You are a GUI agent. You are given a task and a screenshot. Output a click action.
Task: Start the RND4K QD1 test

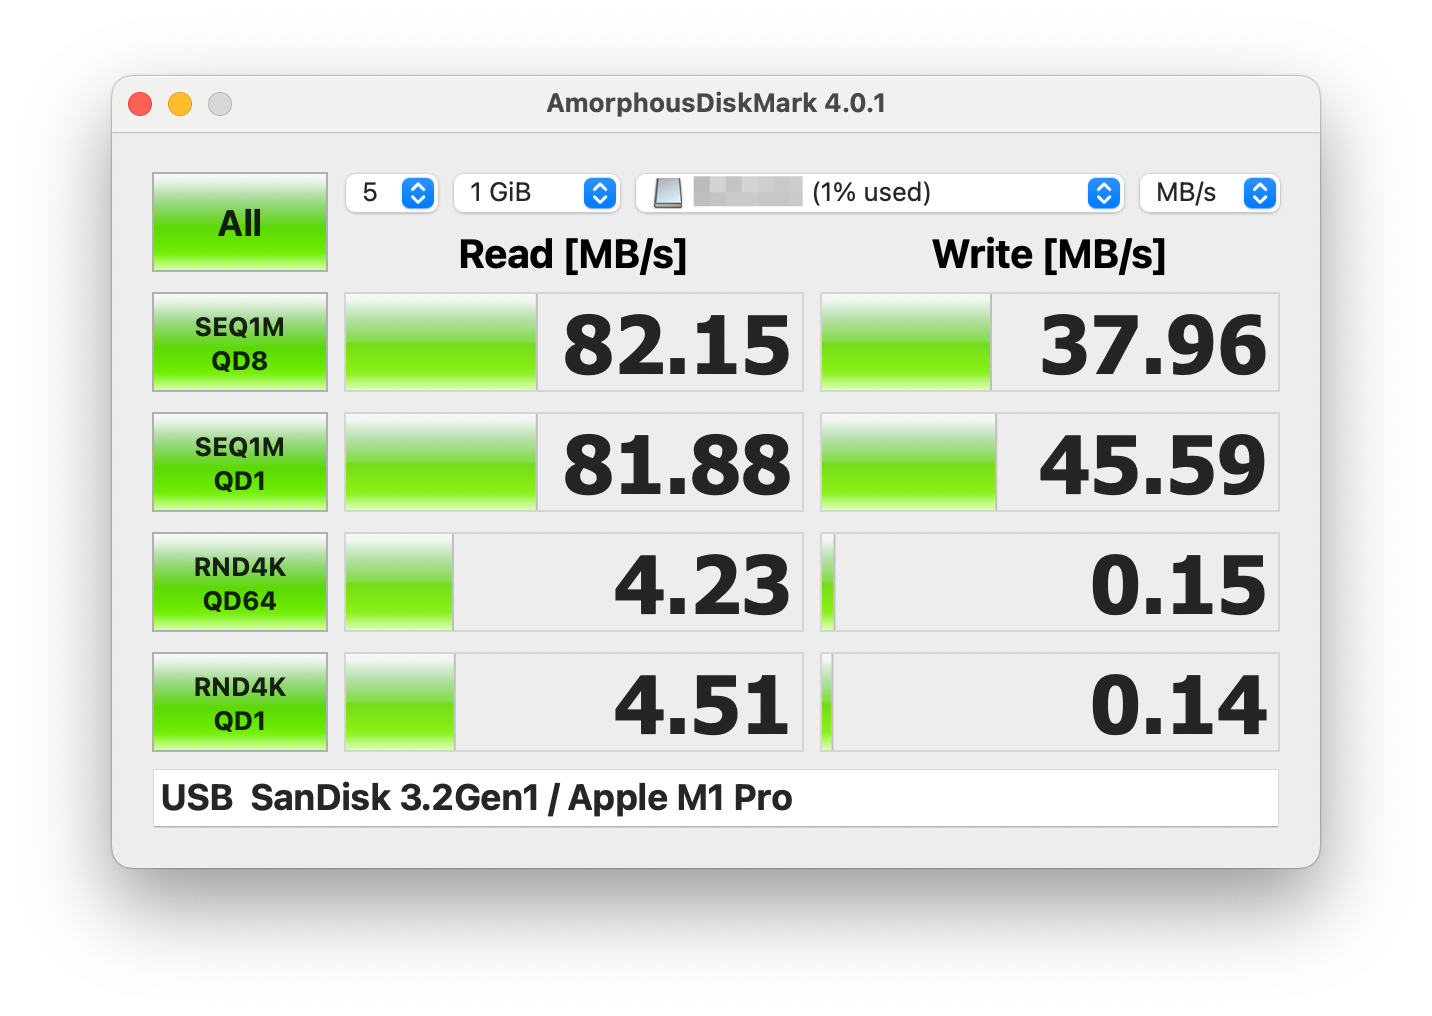point(240,702)
